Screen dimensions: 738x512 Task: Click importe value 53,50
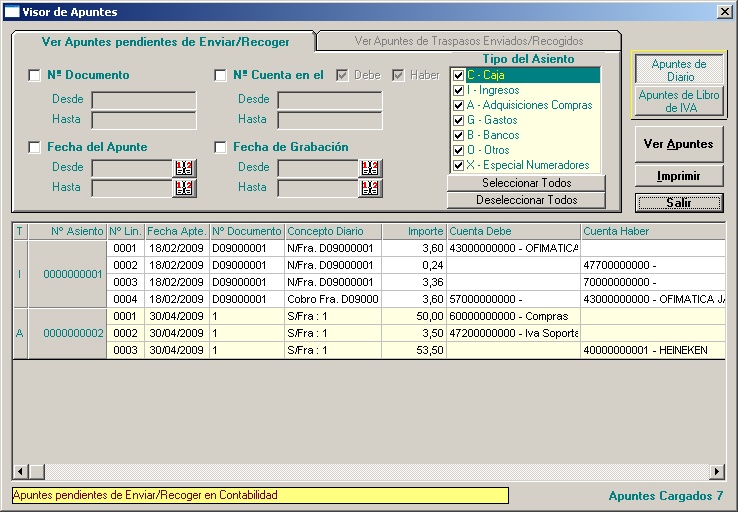[414, 350]
